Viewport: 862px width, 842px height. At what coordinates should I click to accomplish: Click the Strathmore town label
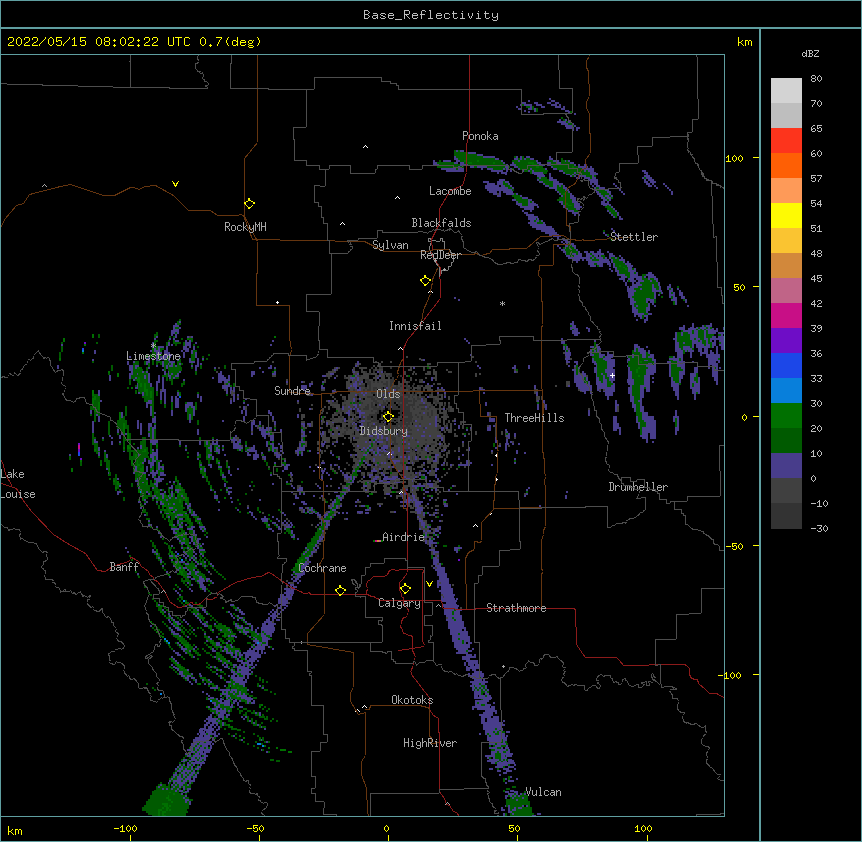[516, 608]
